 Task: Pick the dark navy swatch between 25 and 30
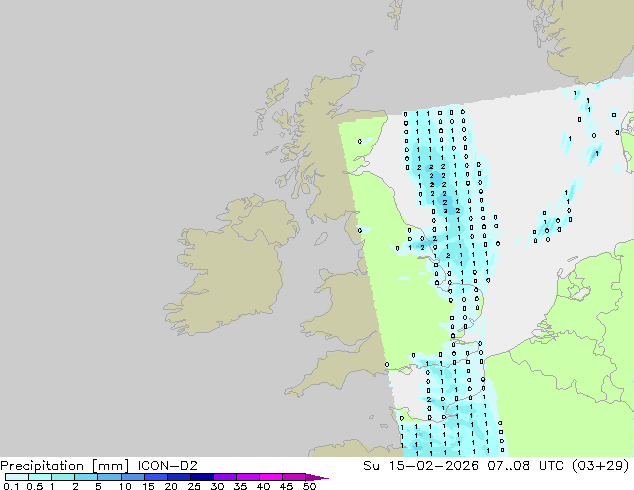[x=201, y=477]
